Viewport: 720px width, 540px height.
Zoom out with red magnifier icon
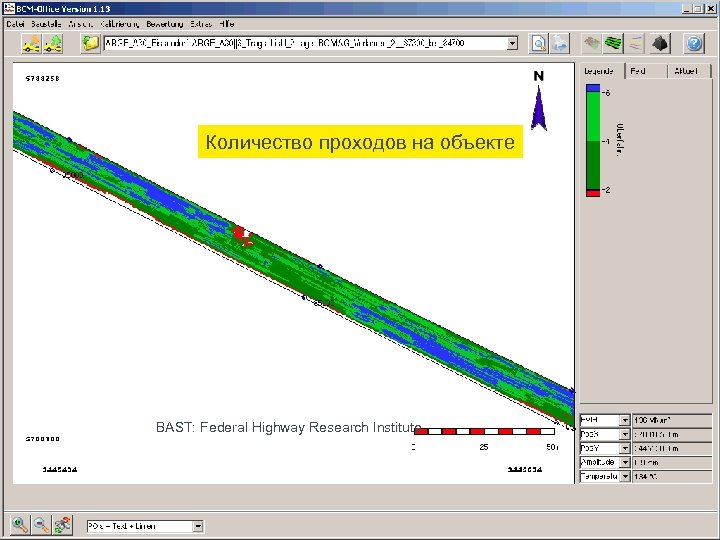click(x=41, y=524)
